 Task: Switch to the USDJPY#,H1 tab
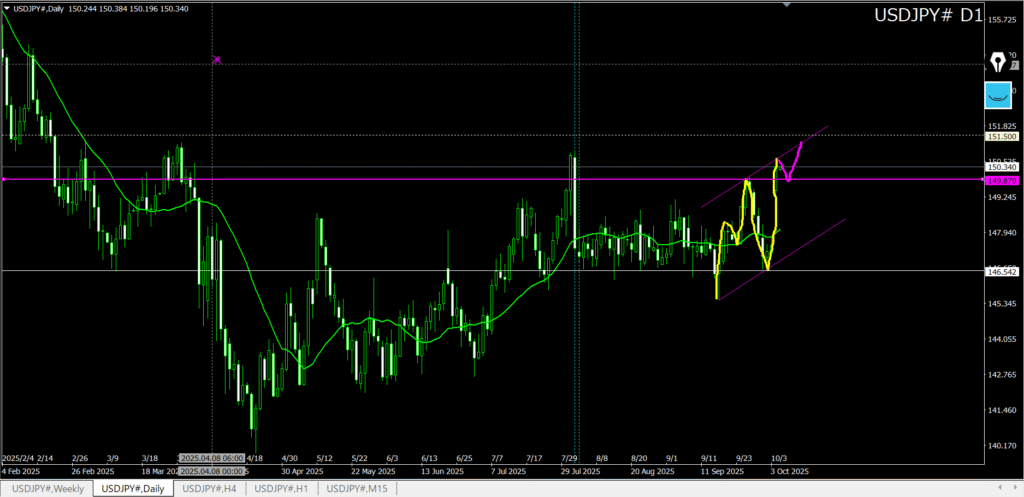pyautogui.click(x=282, y=488)
